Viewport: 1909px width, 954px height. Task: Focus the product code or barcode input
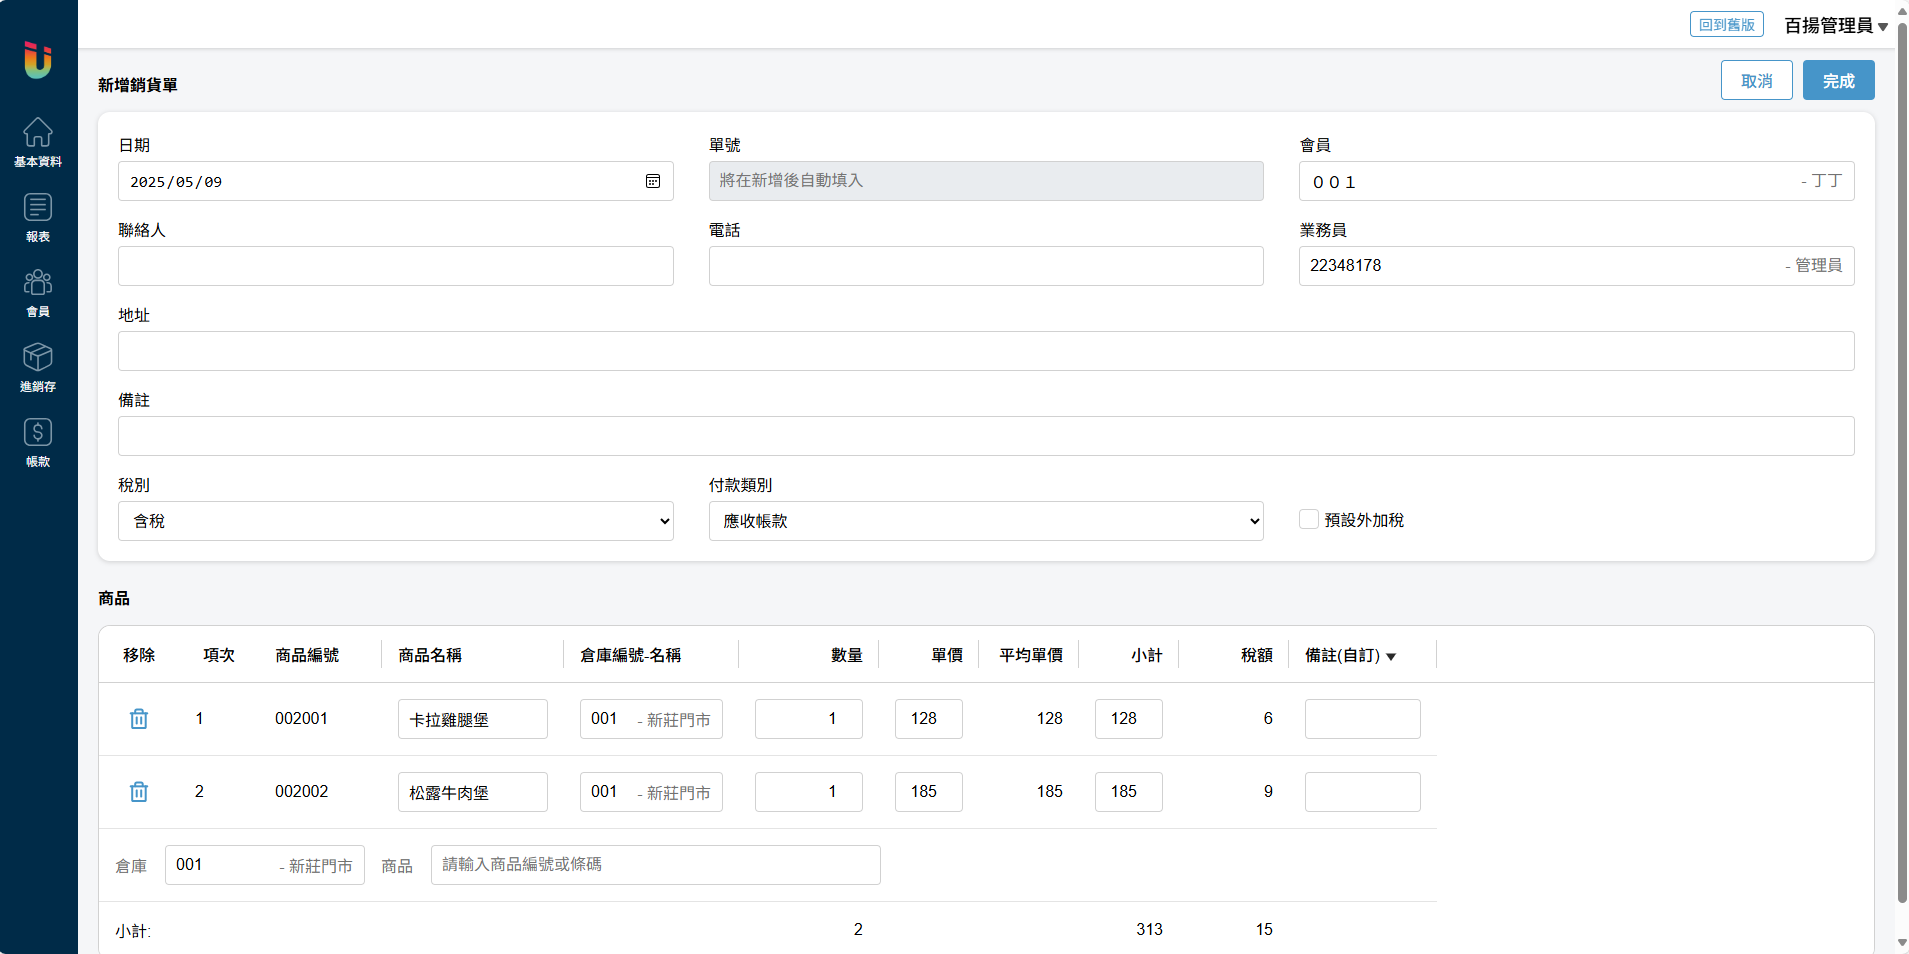pos(655,865)
